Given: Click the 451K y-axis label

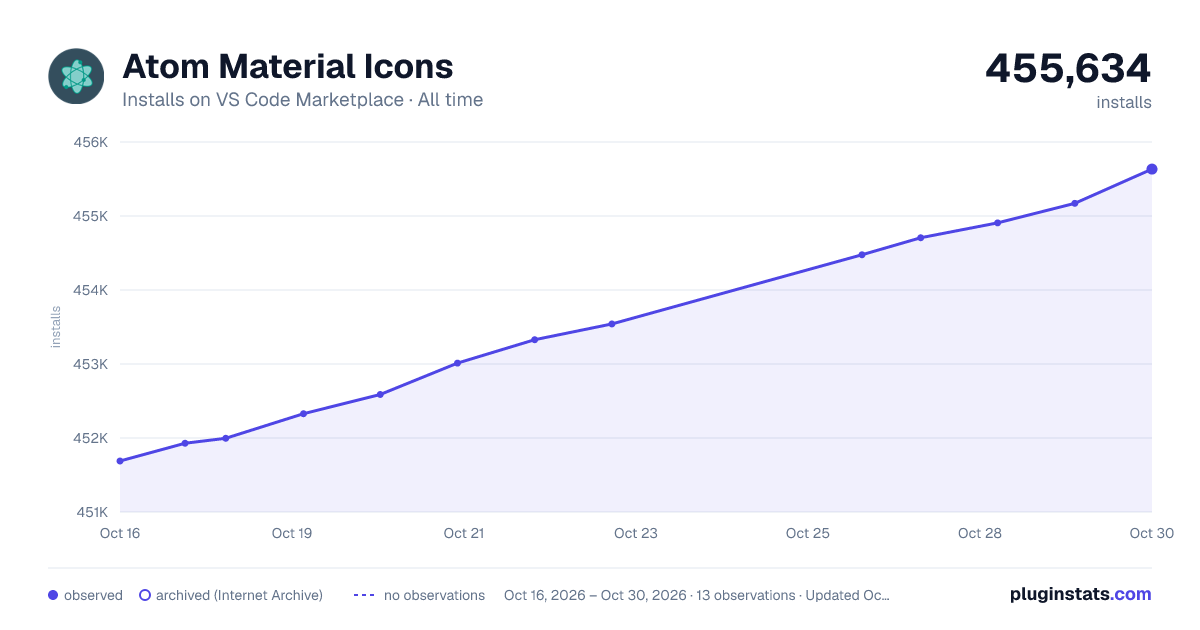Looking at the screenshot, I should click(x=91, y=512).
